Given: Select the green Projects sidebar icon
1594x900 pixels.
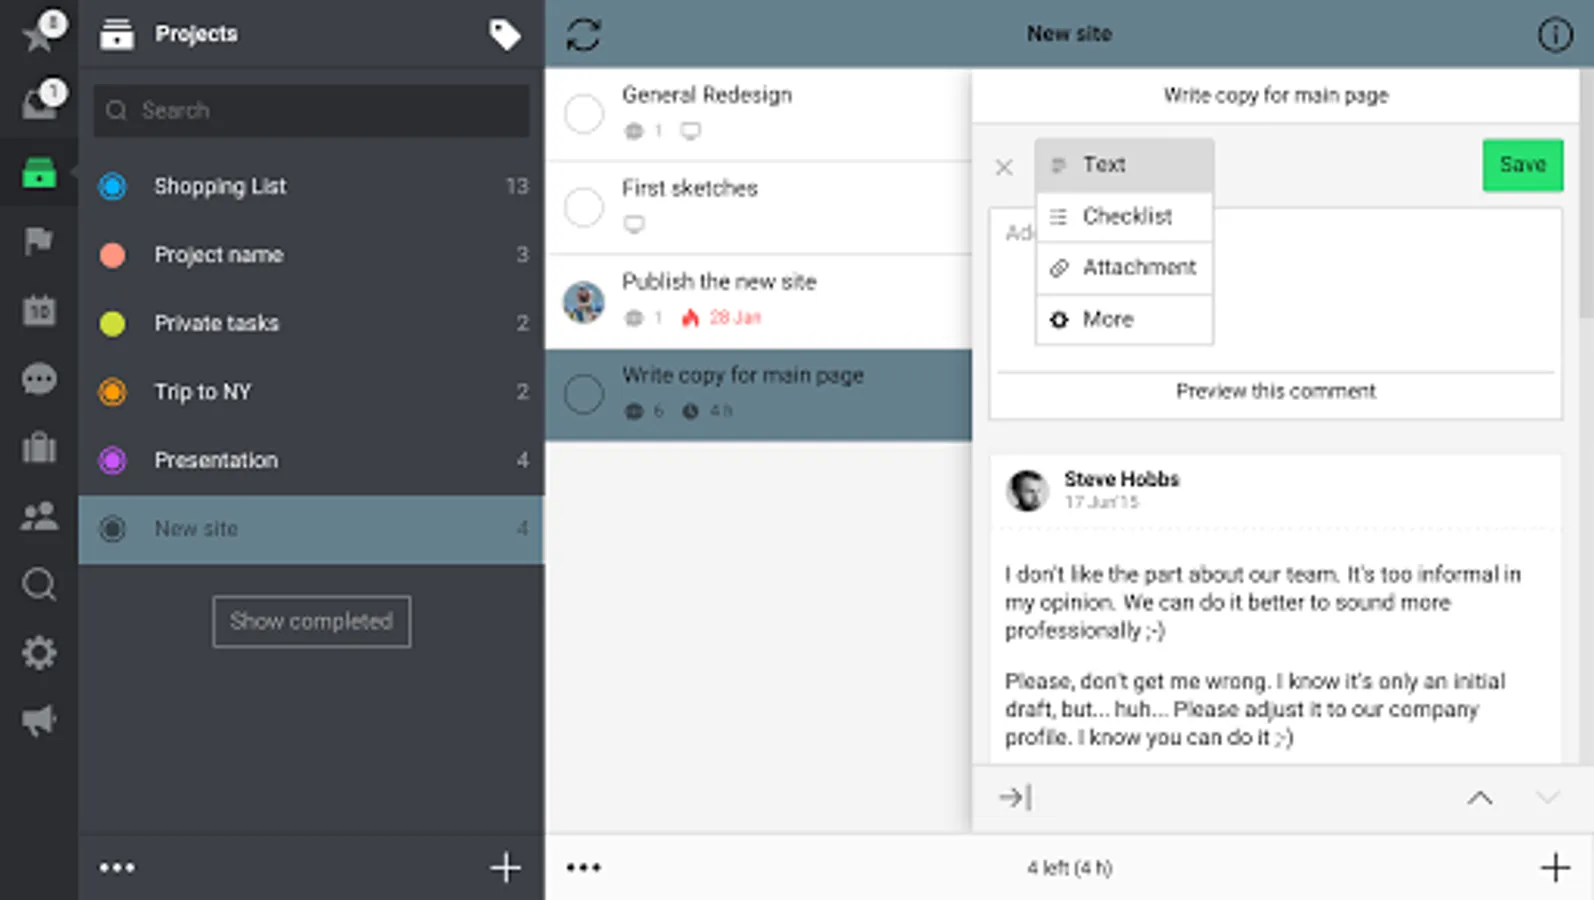Looking at the screenshot, I should coord(39,172).
